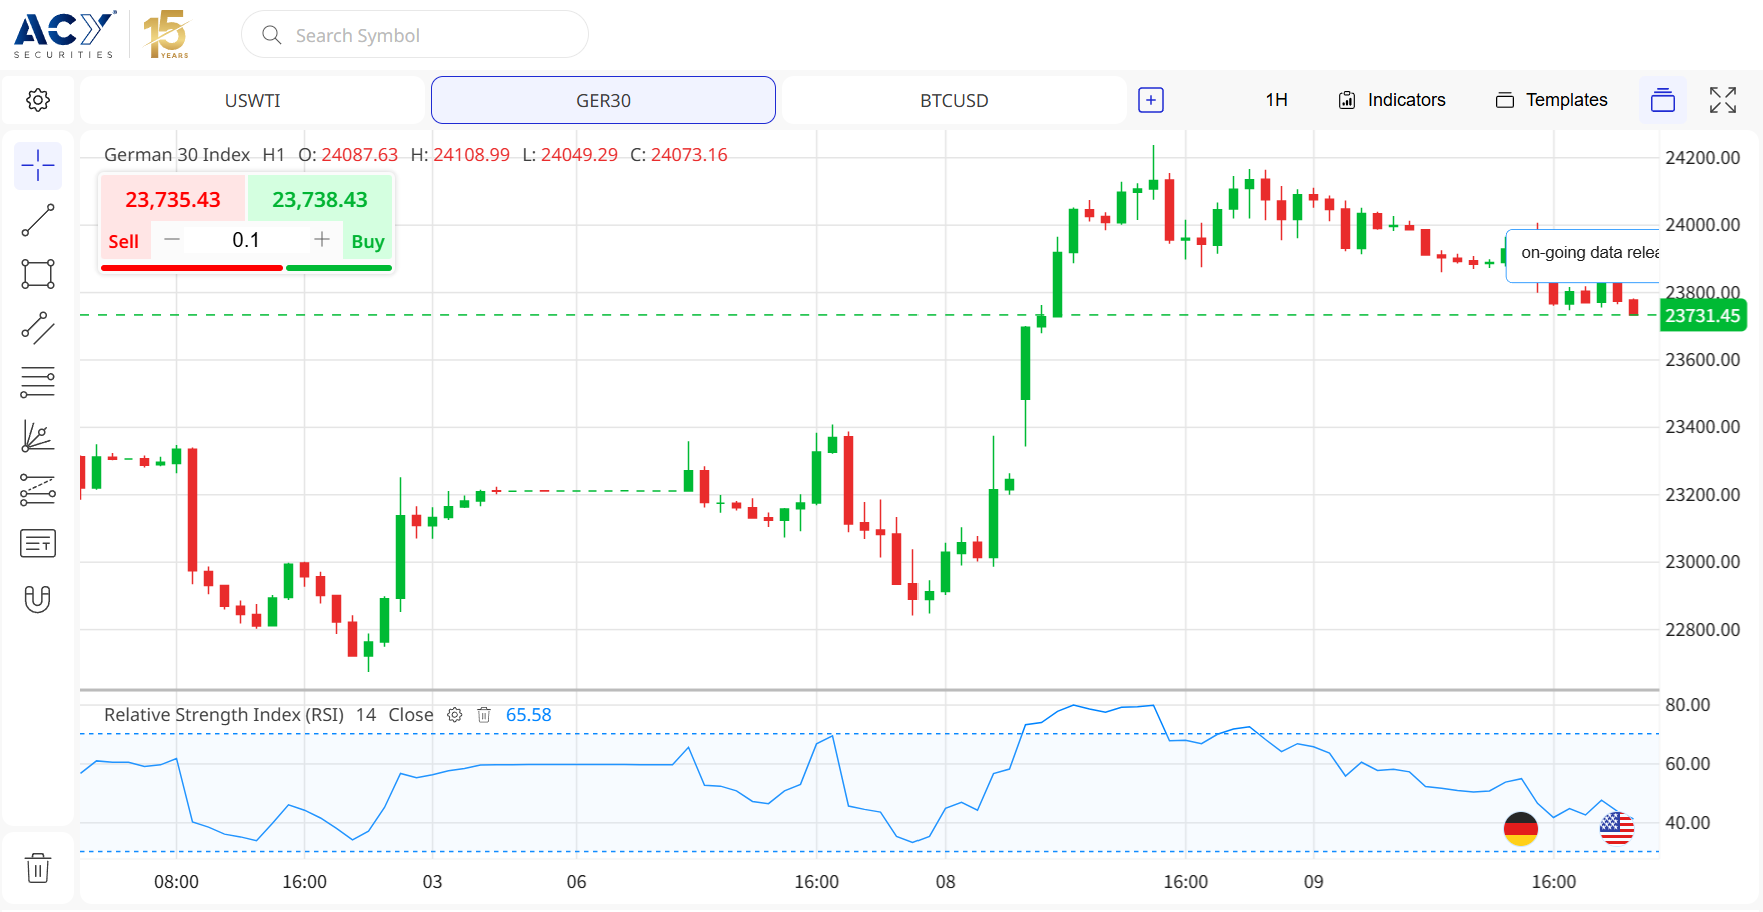Select the crosshair cursor tool
Image resolution: width=1763 pixels, height=912 pixels.
point(38,166)
